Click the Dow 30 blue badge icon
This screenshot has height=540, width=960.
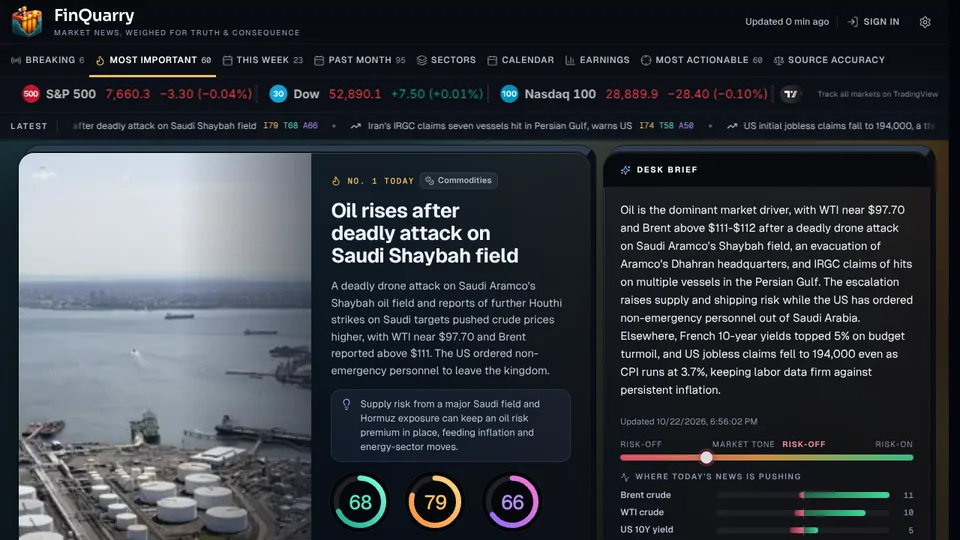point(278,94)
